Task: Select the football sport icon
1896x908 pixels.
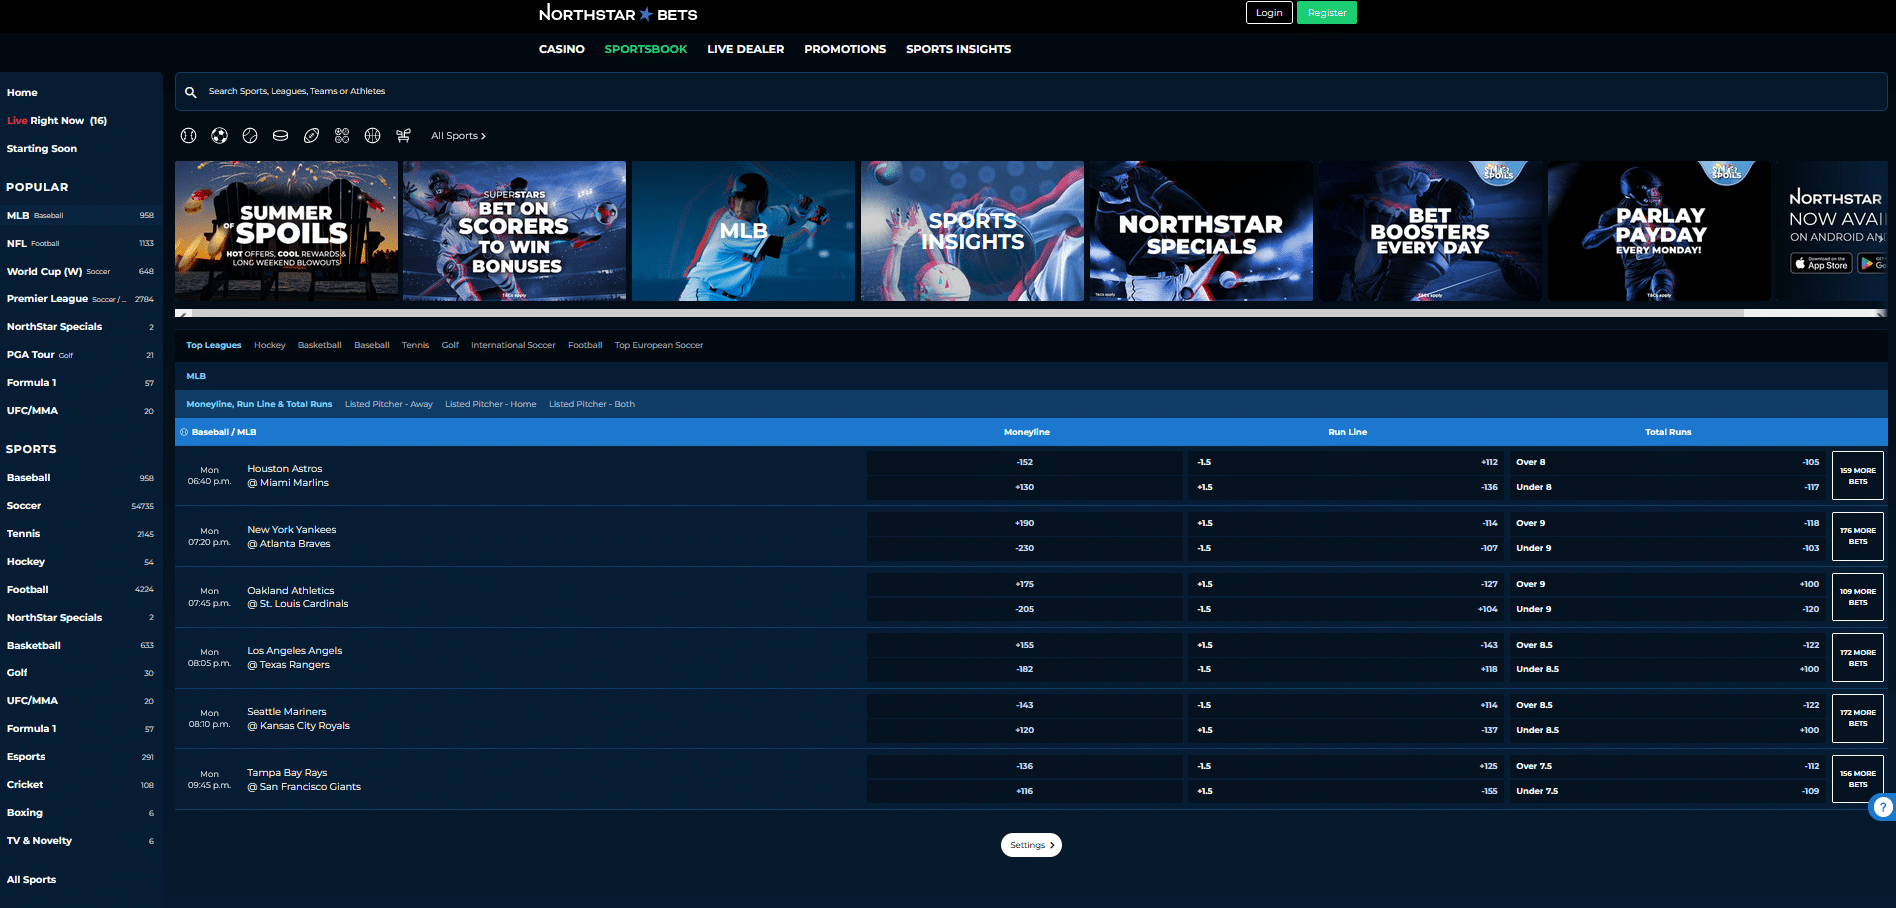Action: [x=311, y=136]
